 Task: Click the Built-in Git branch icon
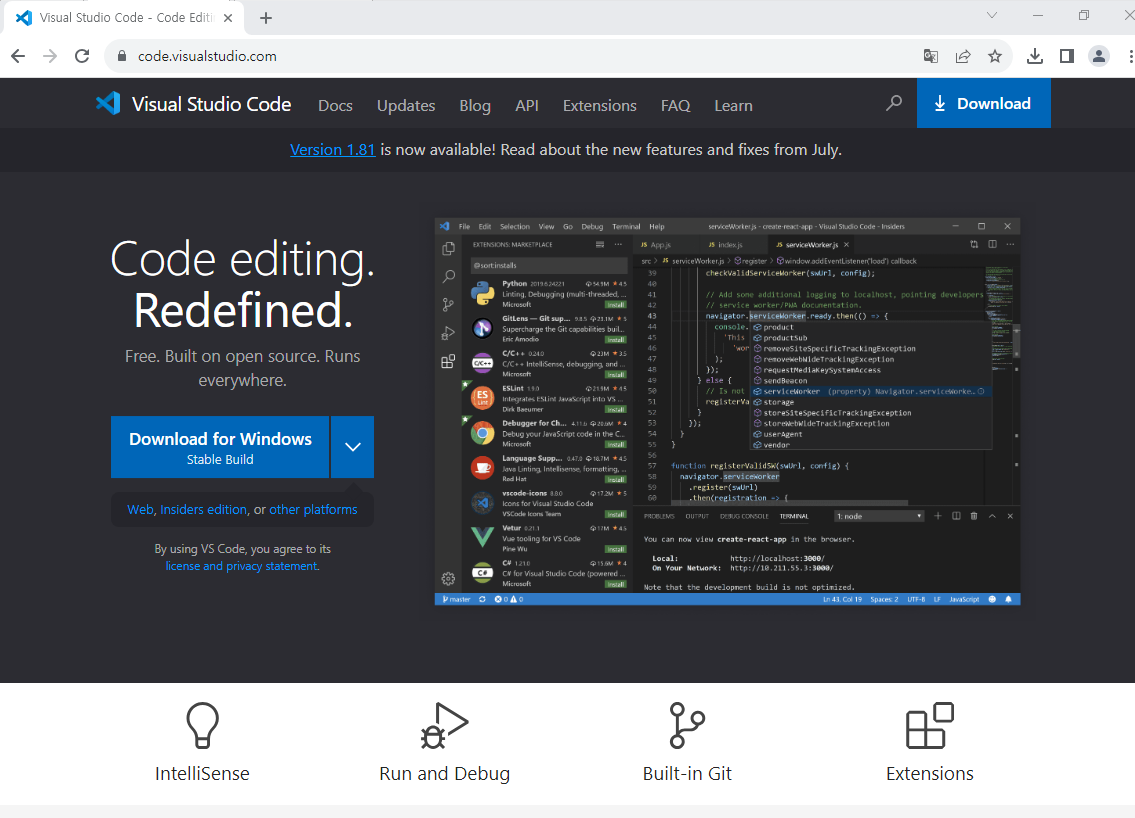[x=687, y=725]
